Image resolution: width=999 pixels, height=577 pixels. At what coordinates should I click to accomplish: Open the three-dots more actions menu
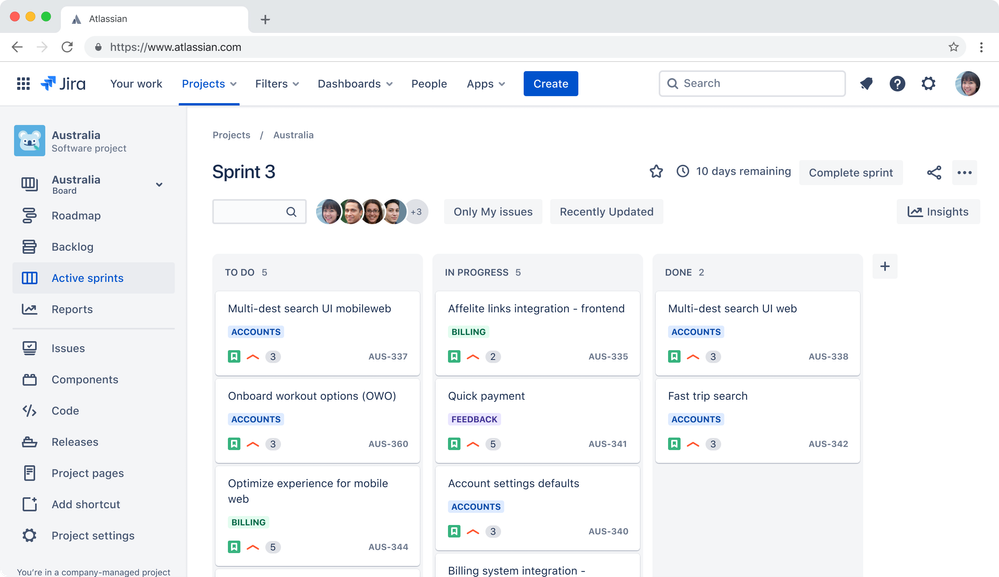965,173
